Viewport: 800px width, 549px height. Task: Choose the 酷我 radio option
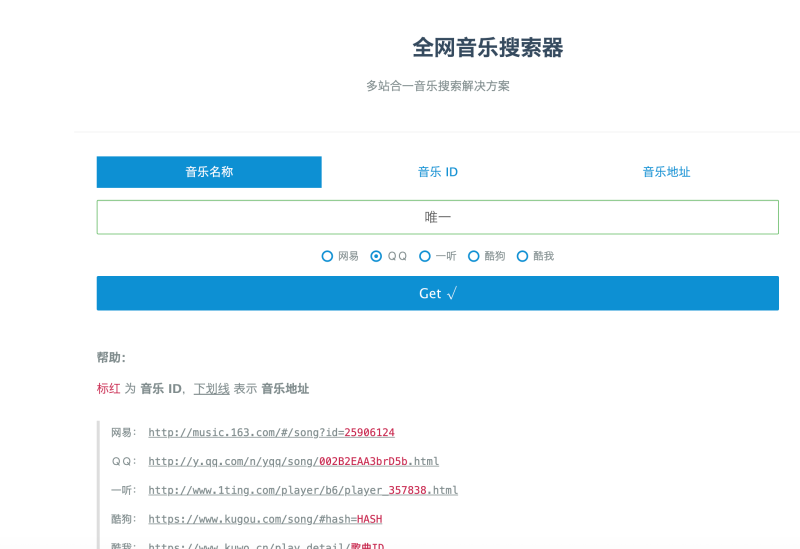[x=522, y=256]
